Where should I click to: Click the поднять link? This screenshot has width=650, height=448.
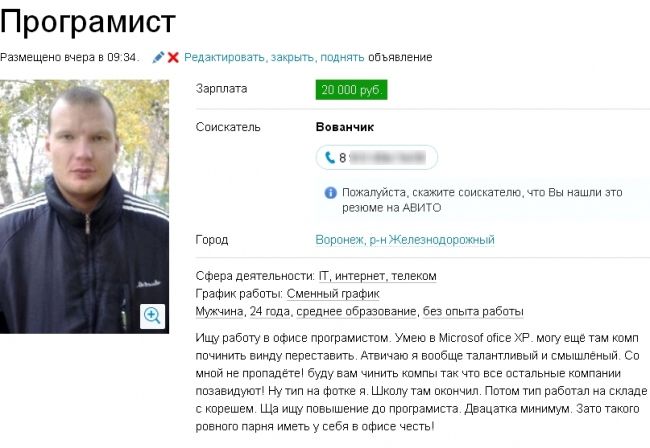point(342,57)
